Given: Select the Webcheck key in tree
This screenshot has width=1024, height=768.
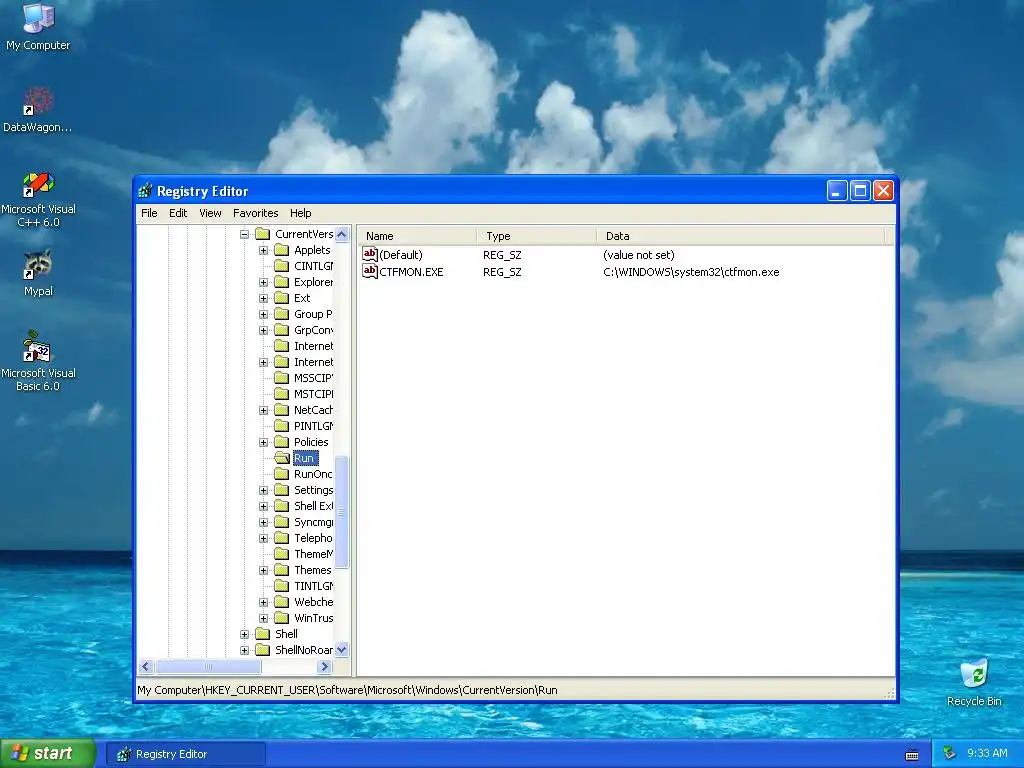Looking at the screenshot, I should [x=313, y=602].
